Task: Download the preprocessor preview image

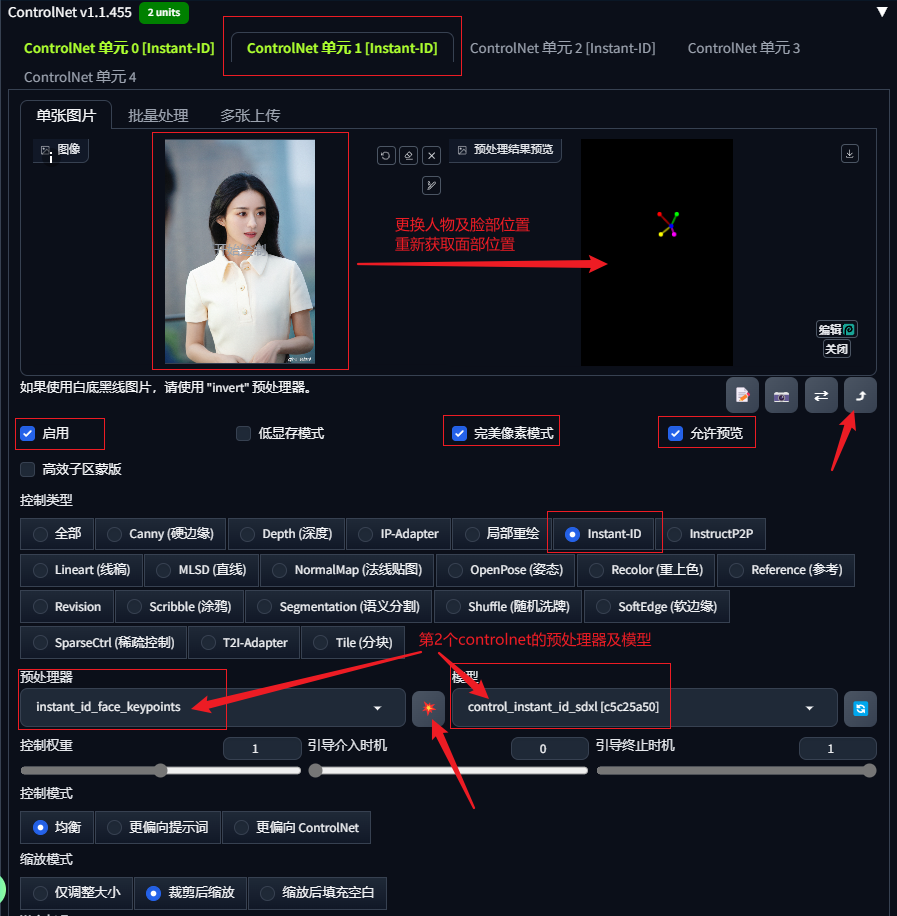Action: pyautogui.click(x=849, y=154)
